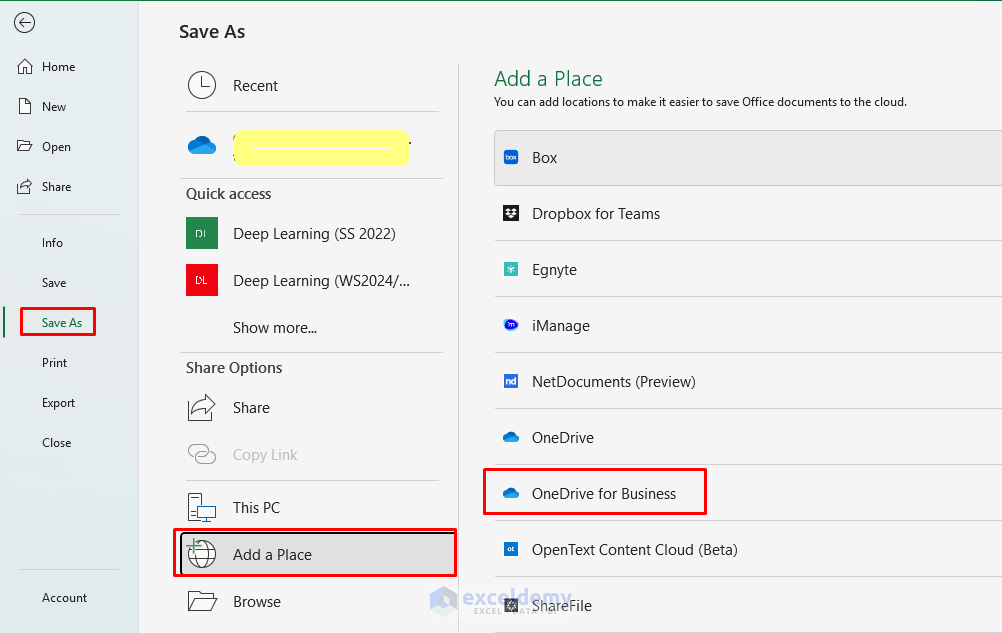Browse for a folder location

[x=256, y=602]
